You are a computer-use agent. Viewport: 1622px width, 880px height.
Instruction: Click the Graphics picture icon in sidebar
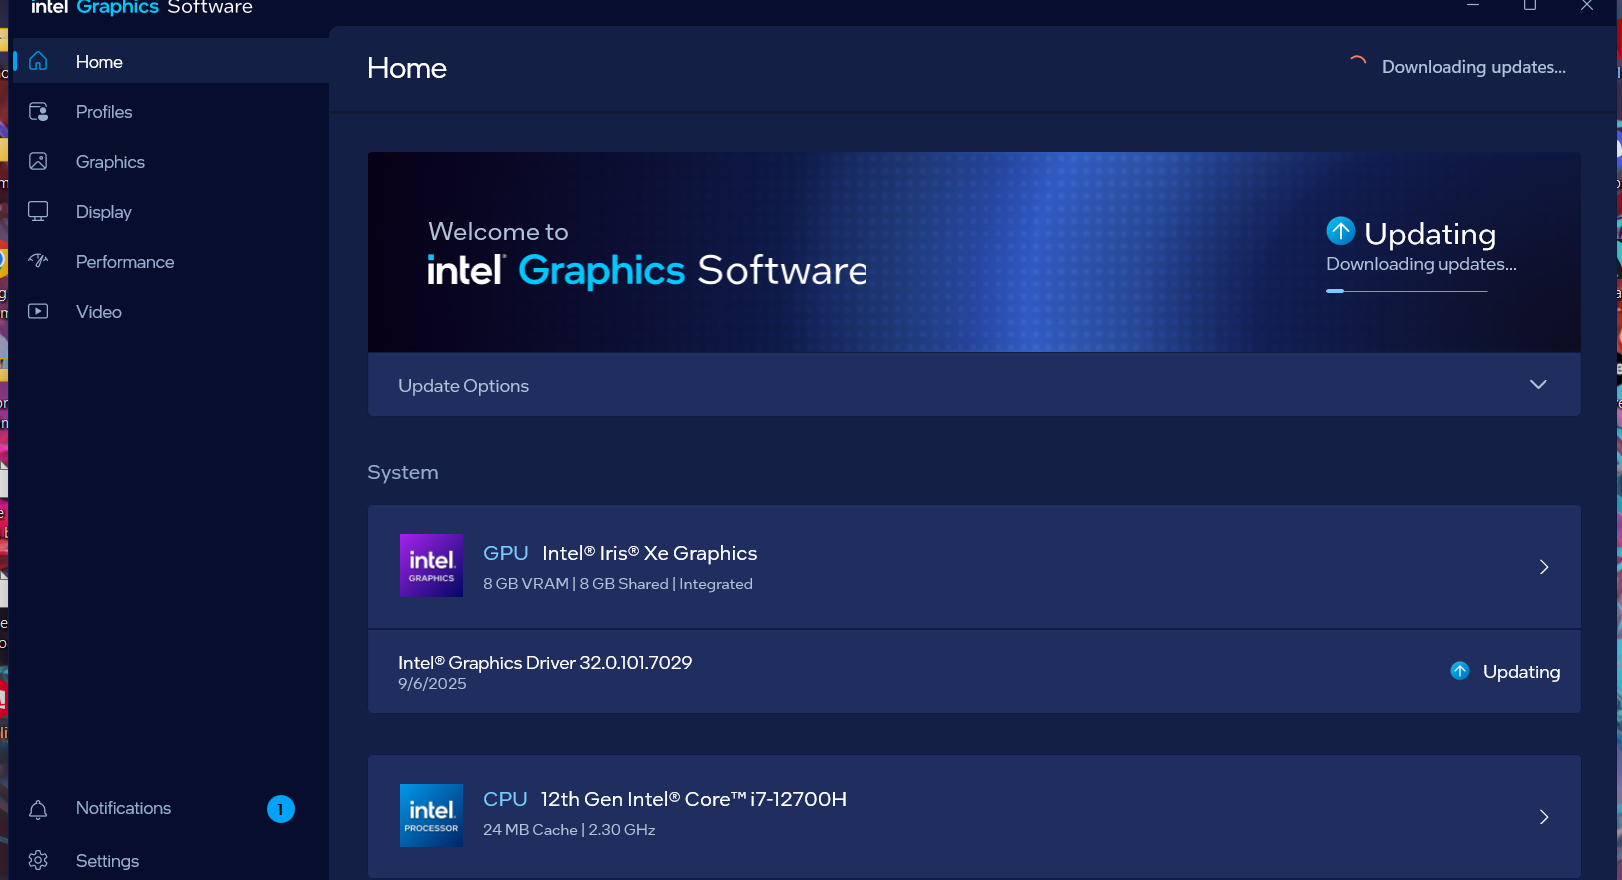click(x=38, y=161)
